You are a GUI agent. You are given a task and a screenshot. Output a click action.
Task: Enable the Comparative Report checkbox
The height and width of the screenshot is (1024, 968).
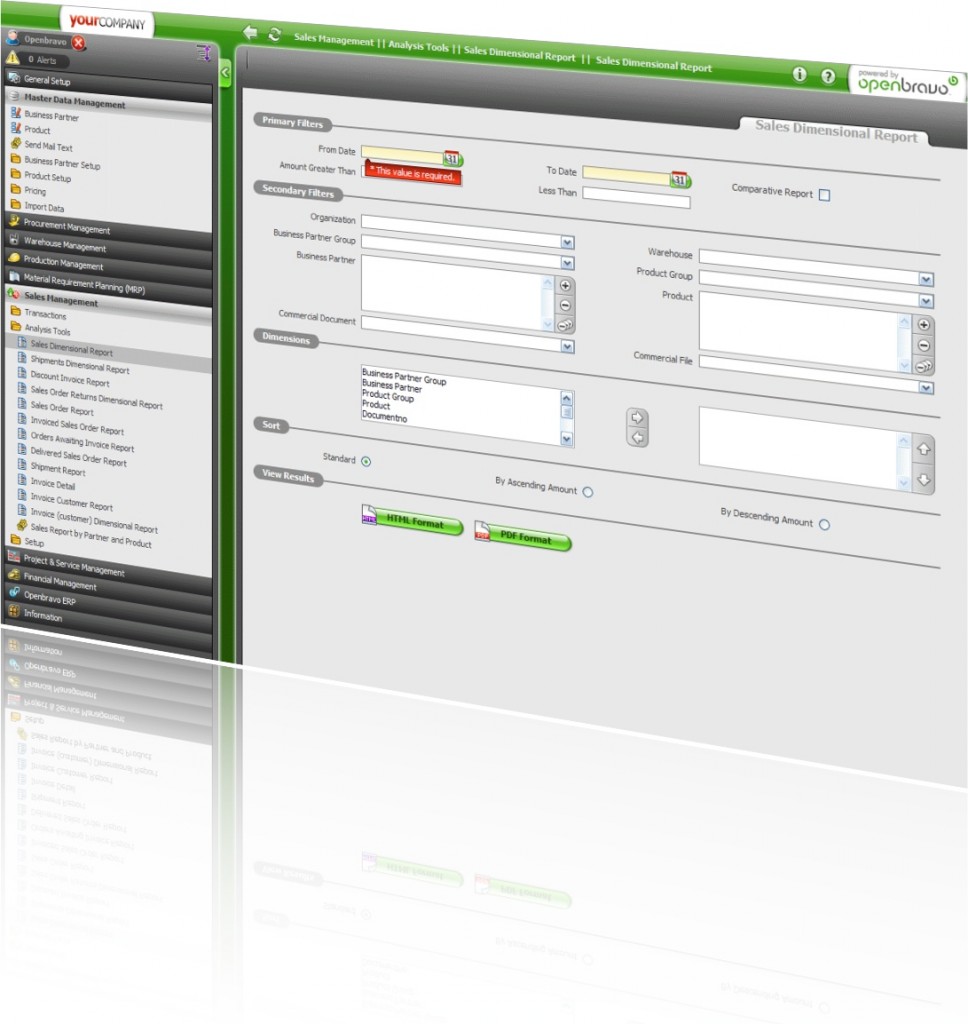point(824,195)
